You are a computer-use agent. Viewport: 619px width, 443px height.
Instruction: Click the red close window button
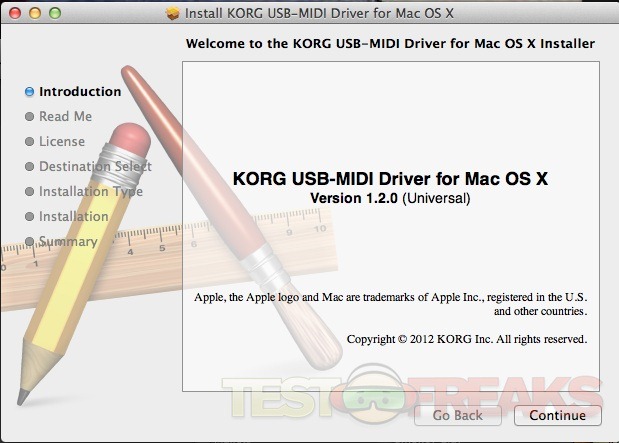pyautogui.click(x=14, y=13)
